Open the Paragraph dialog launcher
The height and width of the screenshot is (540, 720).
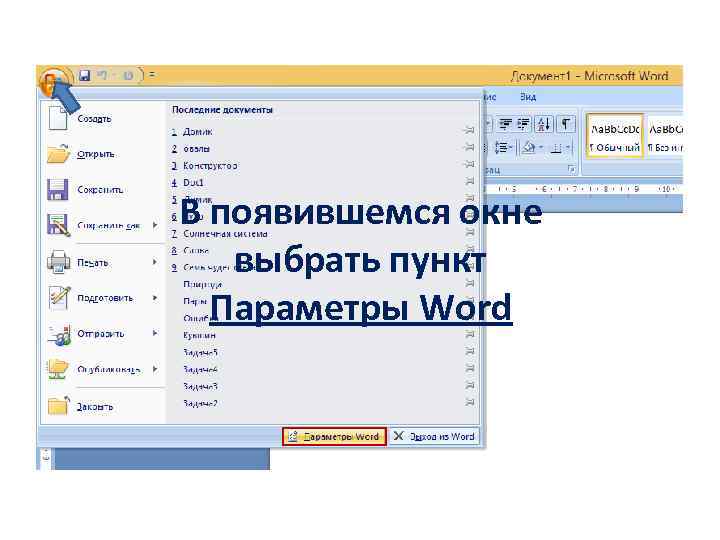pos(572,169)
